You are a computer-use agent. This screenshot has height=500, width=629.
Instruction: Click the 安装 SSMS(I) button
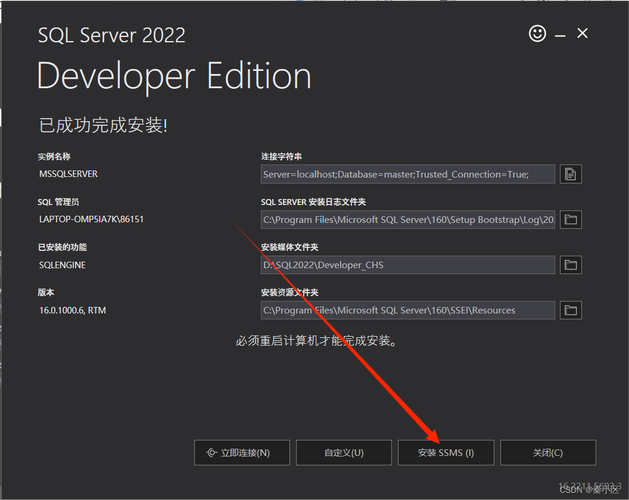[x=446, y=453]
